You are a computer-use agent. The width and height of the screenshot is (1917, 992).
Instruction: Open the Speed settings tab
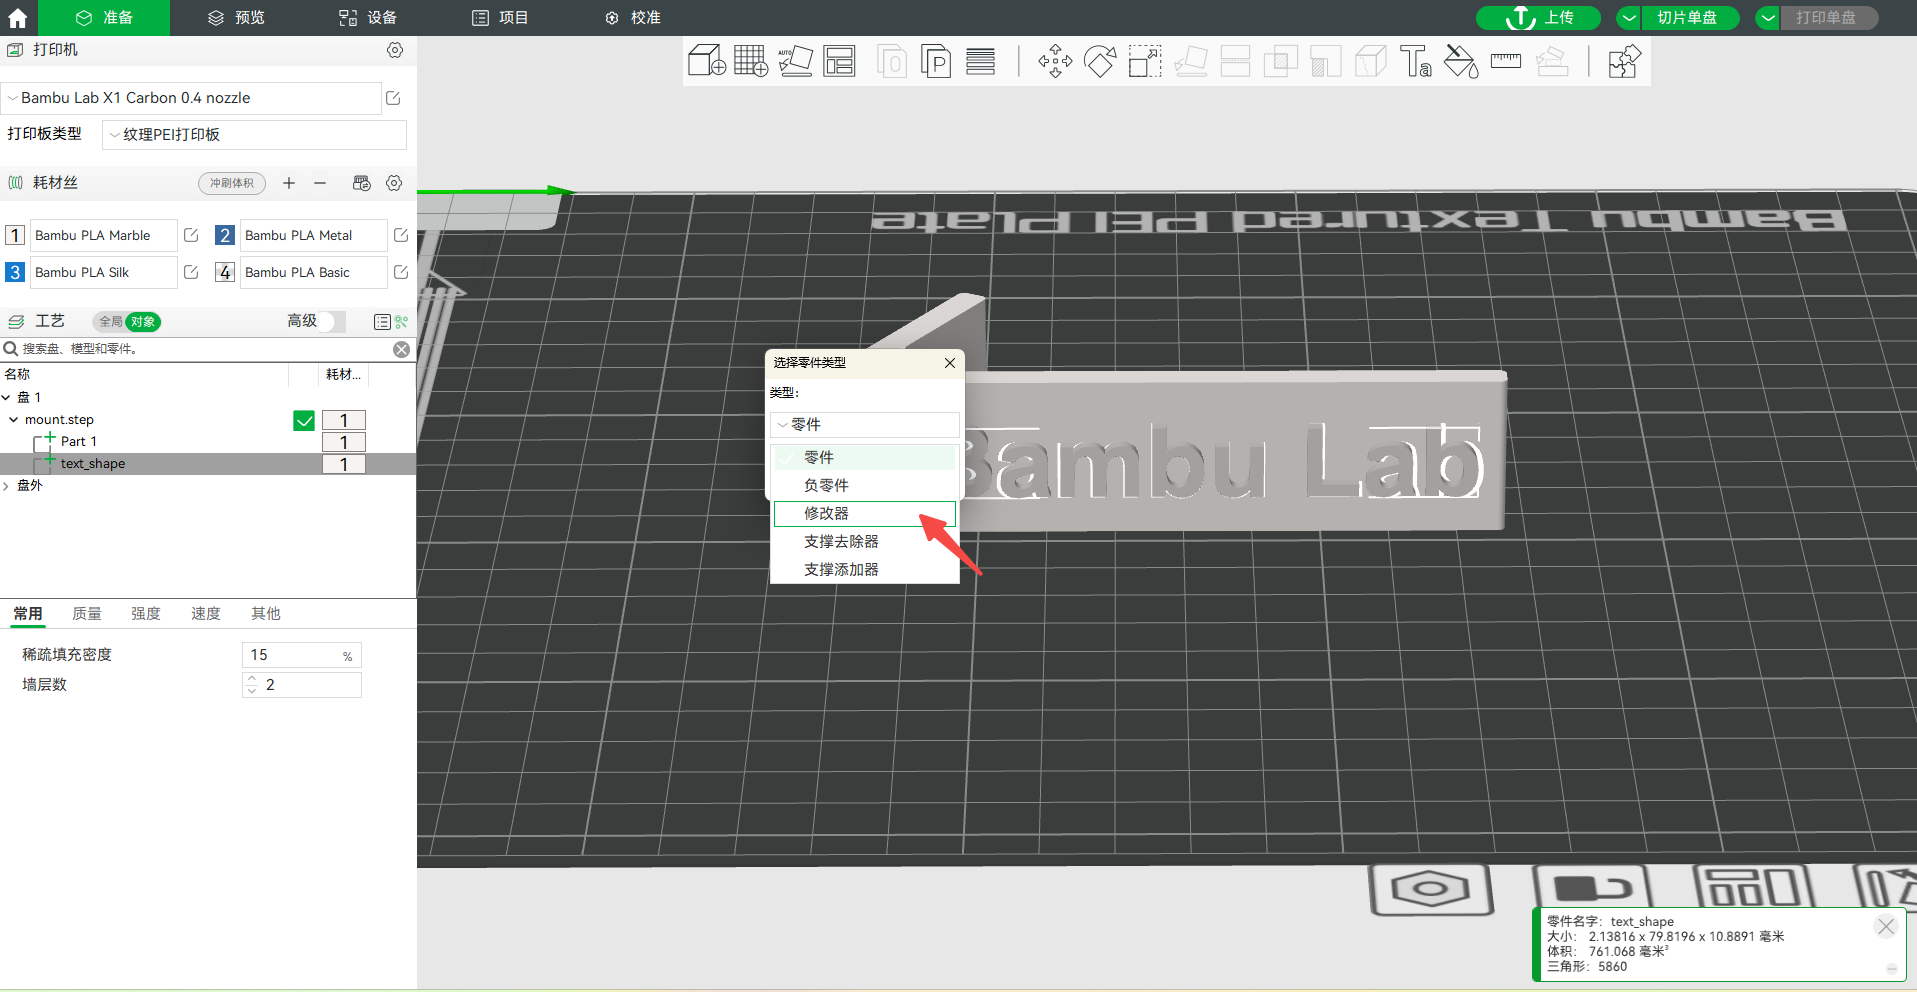pos(206,614)
